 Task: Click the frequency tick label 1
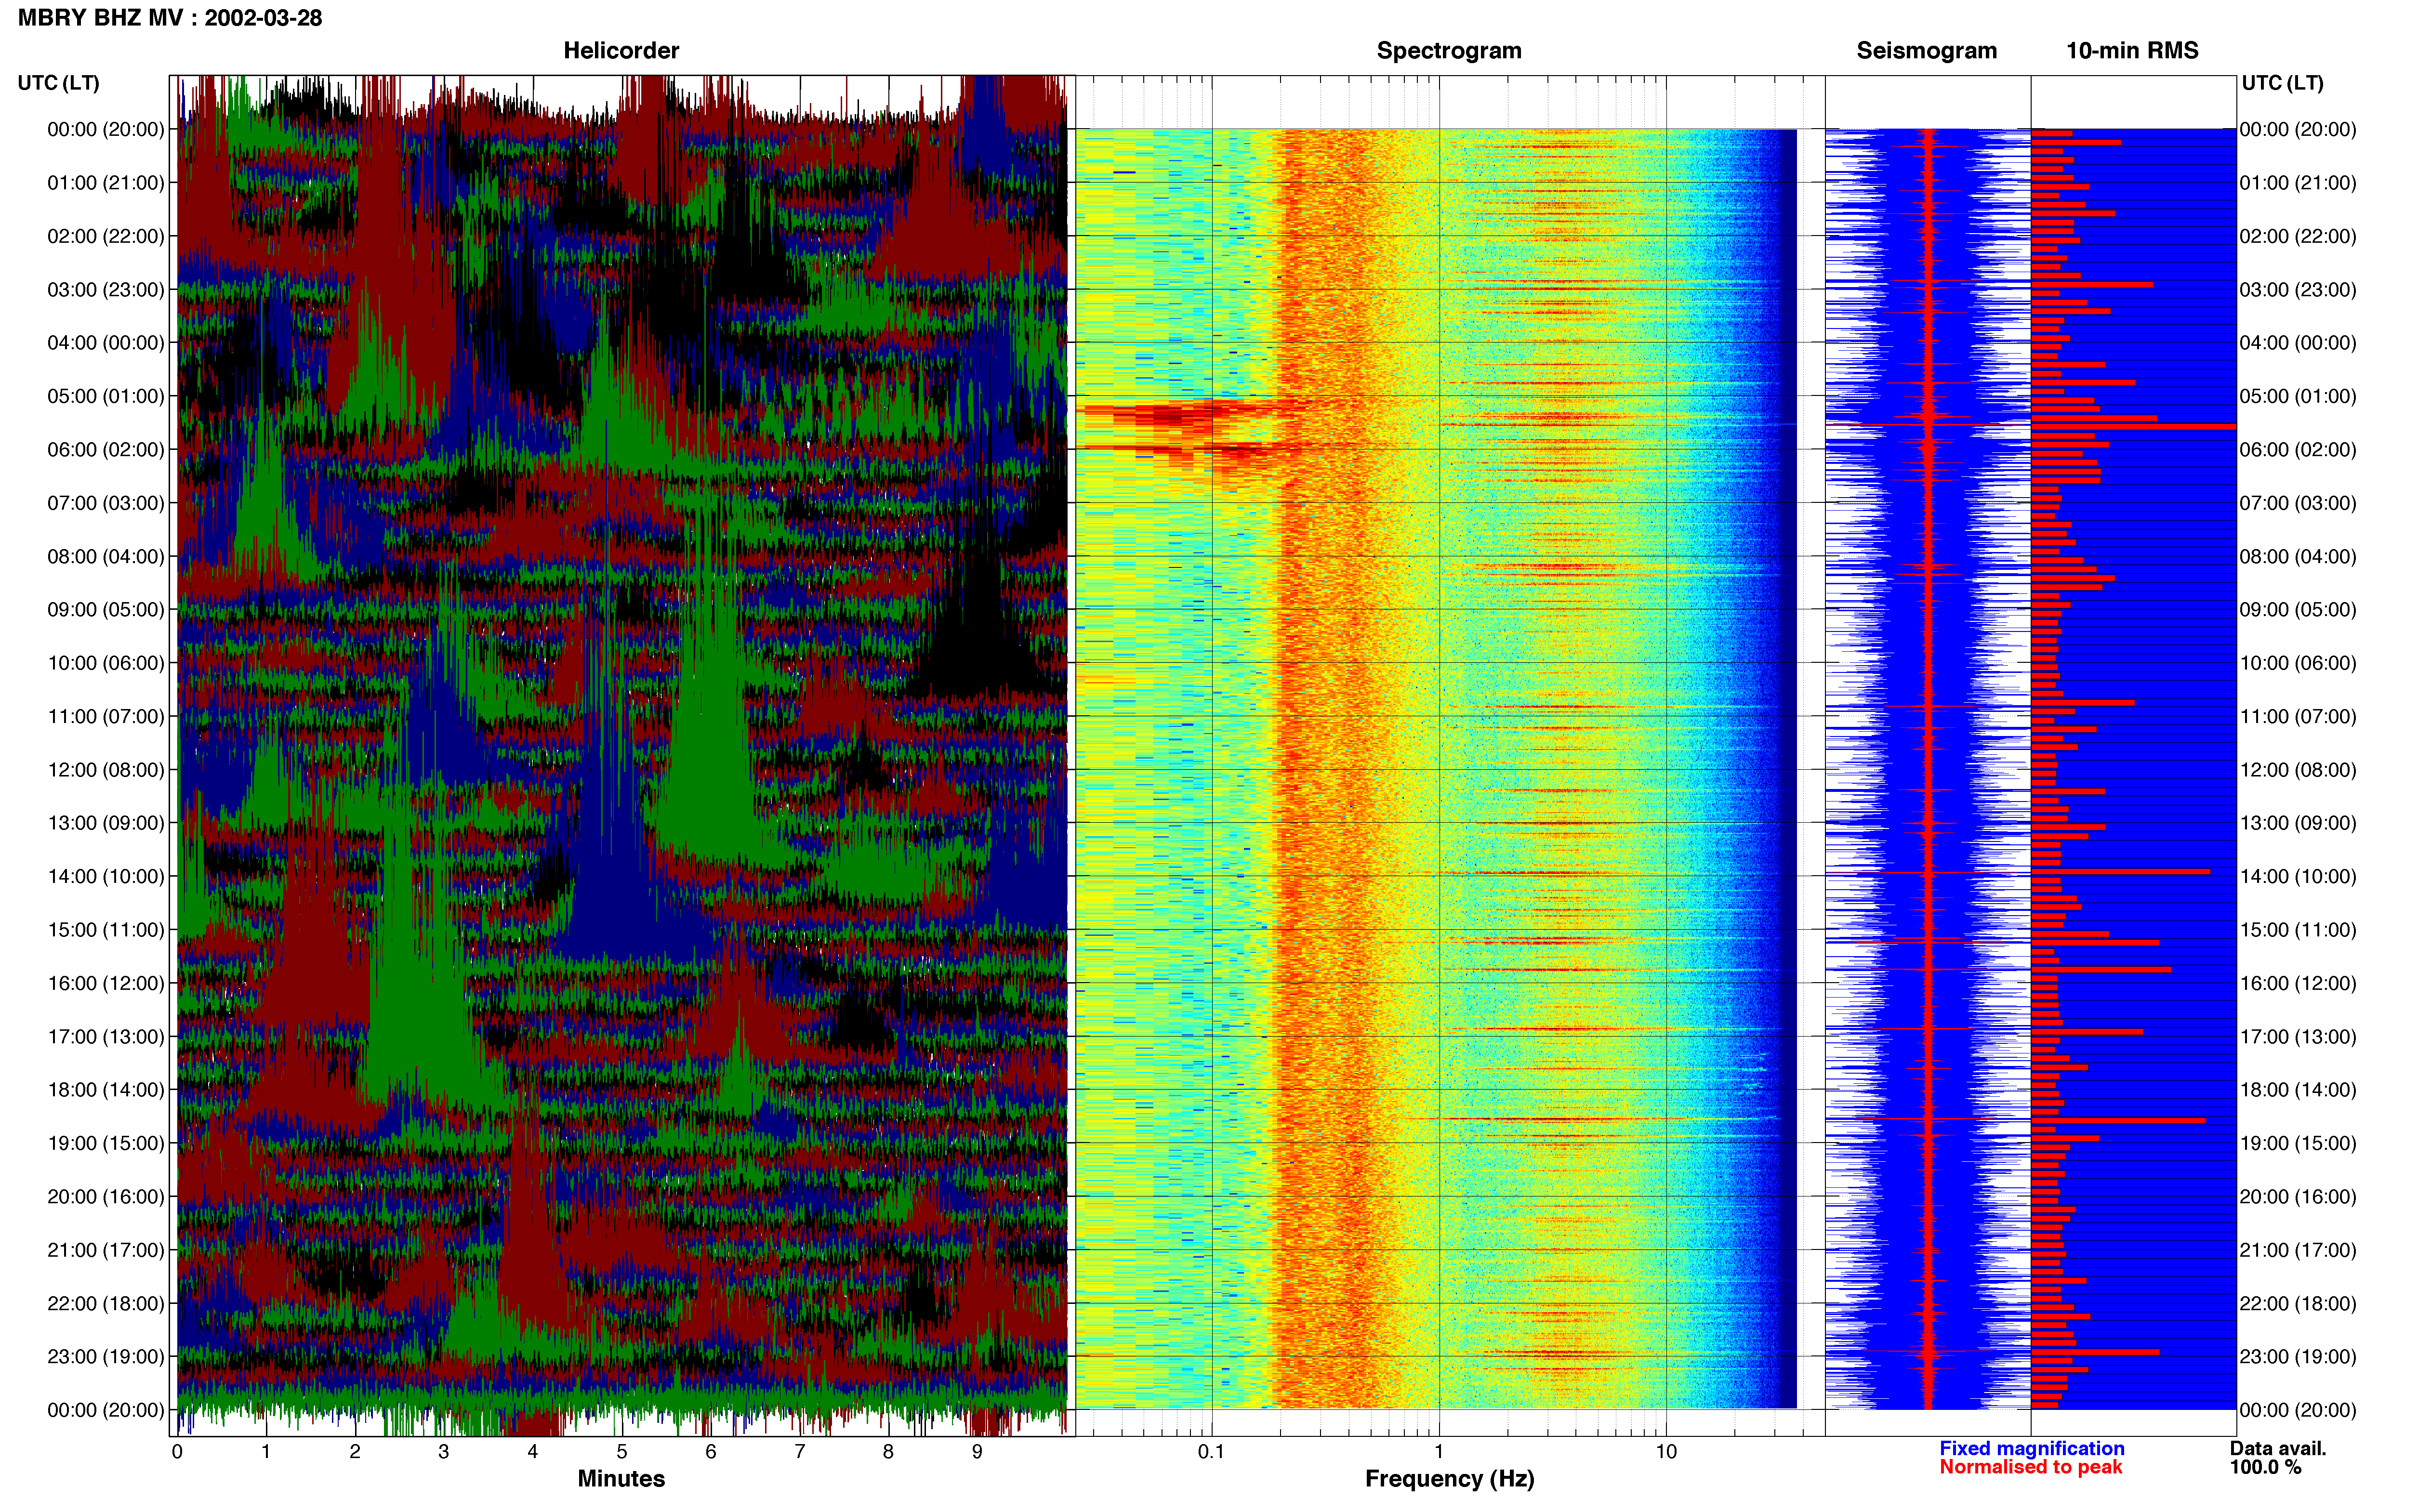click(1439, 1451)
